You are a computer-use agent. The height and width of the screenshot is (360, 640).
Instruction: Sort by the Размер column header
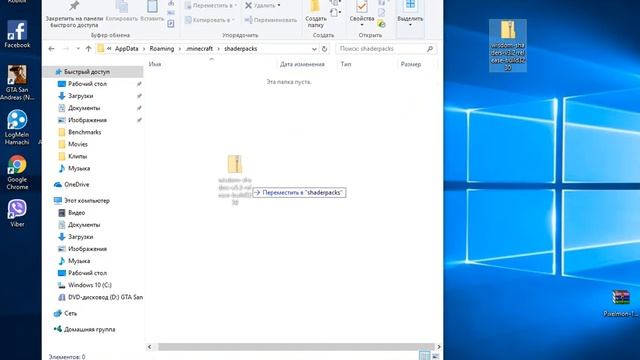[411, 64]
